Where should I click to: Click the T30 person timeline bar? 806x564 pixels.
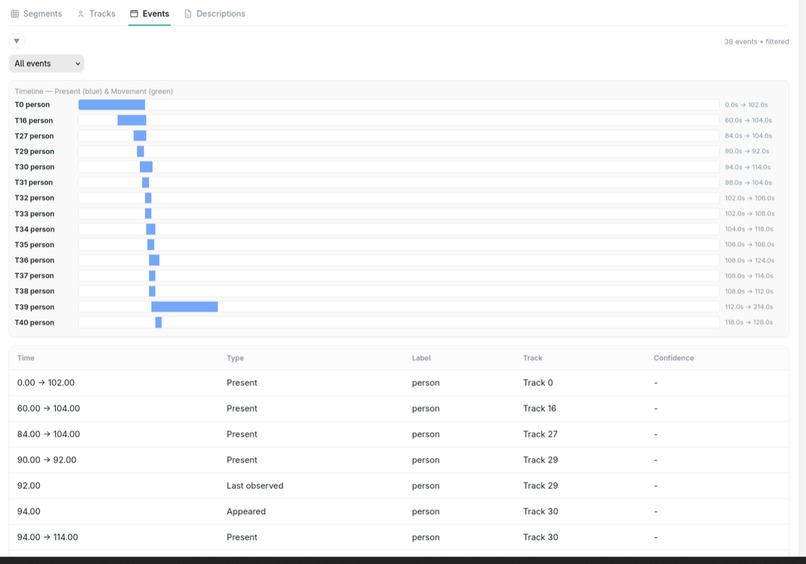[146, 167]
